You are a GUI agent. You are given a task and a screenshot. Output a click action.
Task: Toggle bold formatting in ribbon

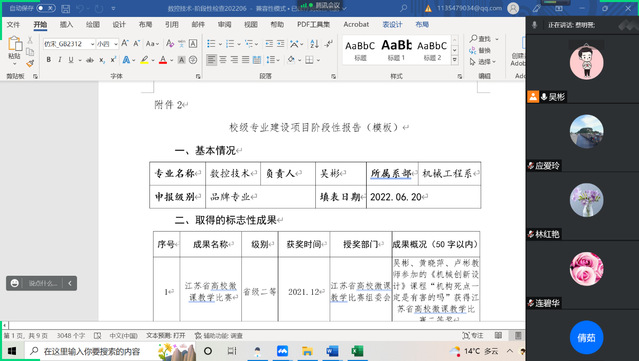[48, 60]
